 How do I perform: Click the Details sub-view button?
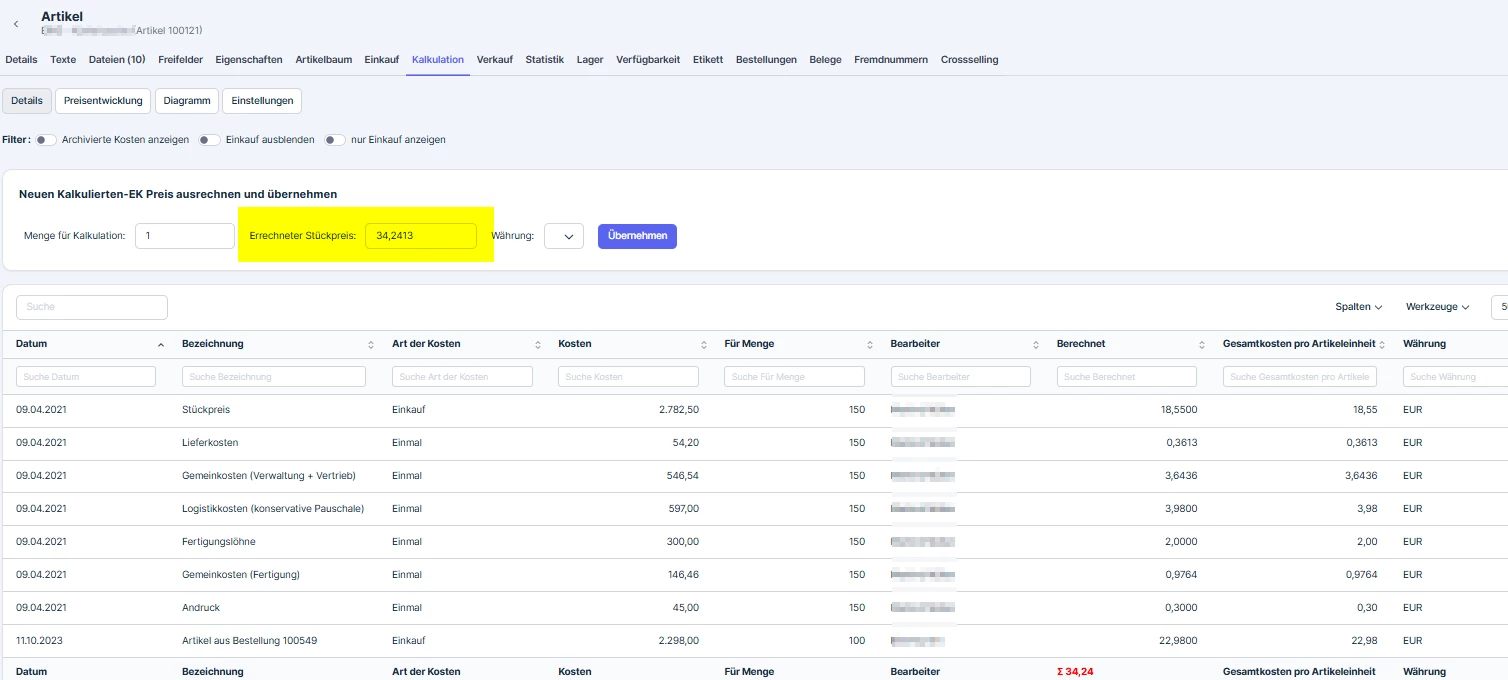27,101
